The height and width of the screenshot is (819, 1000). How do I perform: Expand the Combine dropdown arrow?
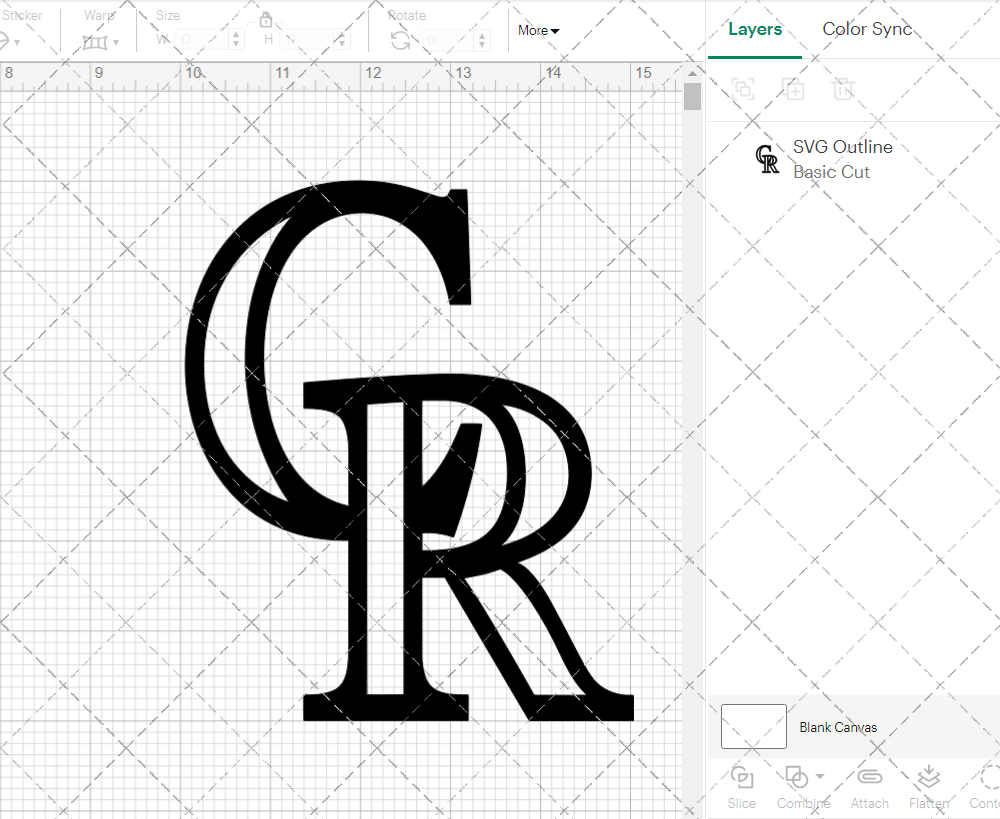(820, 776)
